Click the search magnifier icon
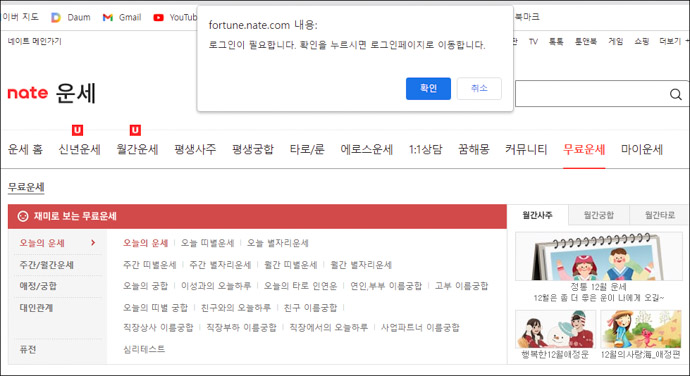The height and width of the screenshot is (376, 690). coord(675,94)
